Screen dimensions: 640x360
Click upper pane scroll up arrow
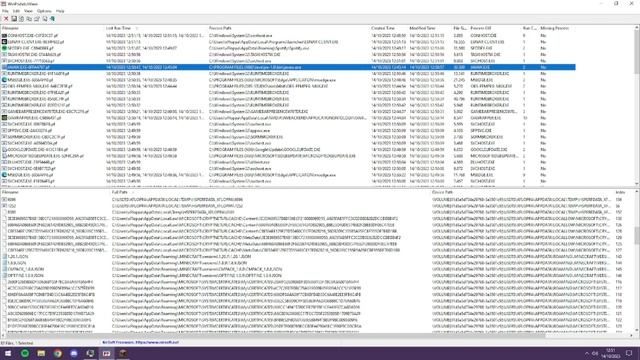(636, 28)
